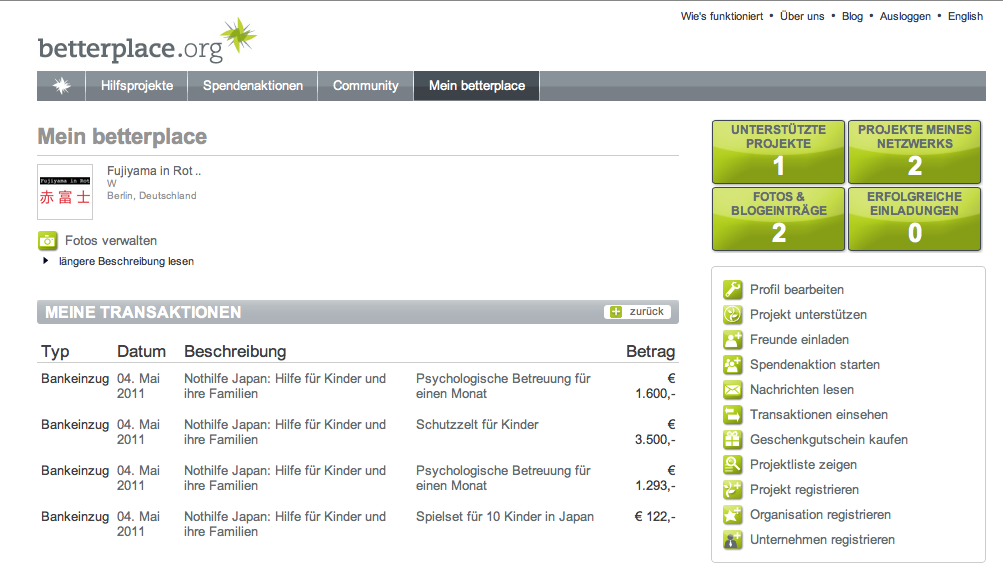Click the Fotos verwalten link
The height and width of the screenshot is (573, 1003).
pos(111,241)
